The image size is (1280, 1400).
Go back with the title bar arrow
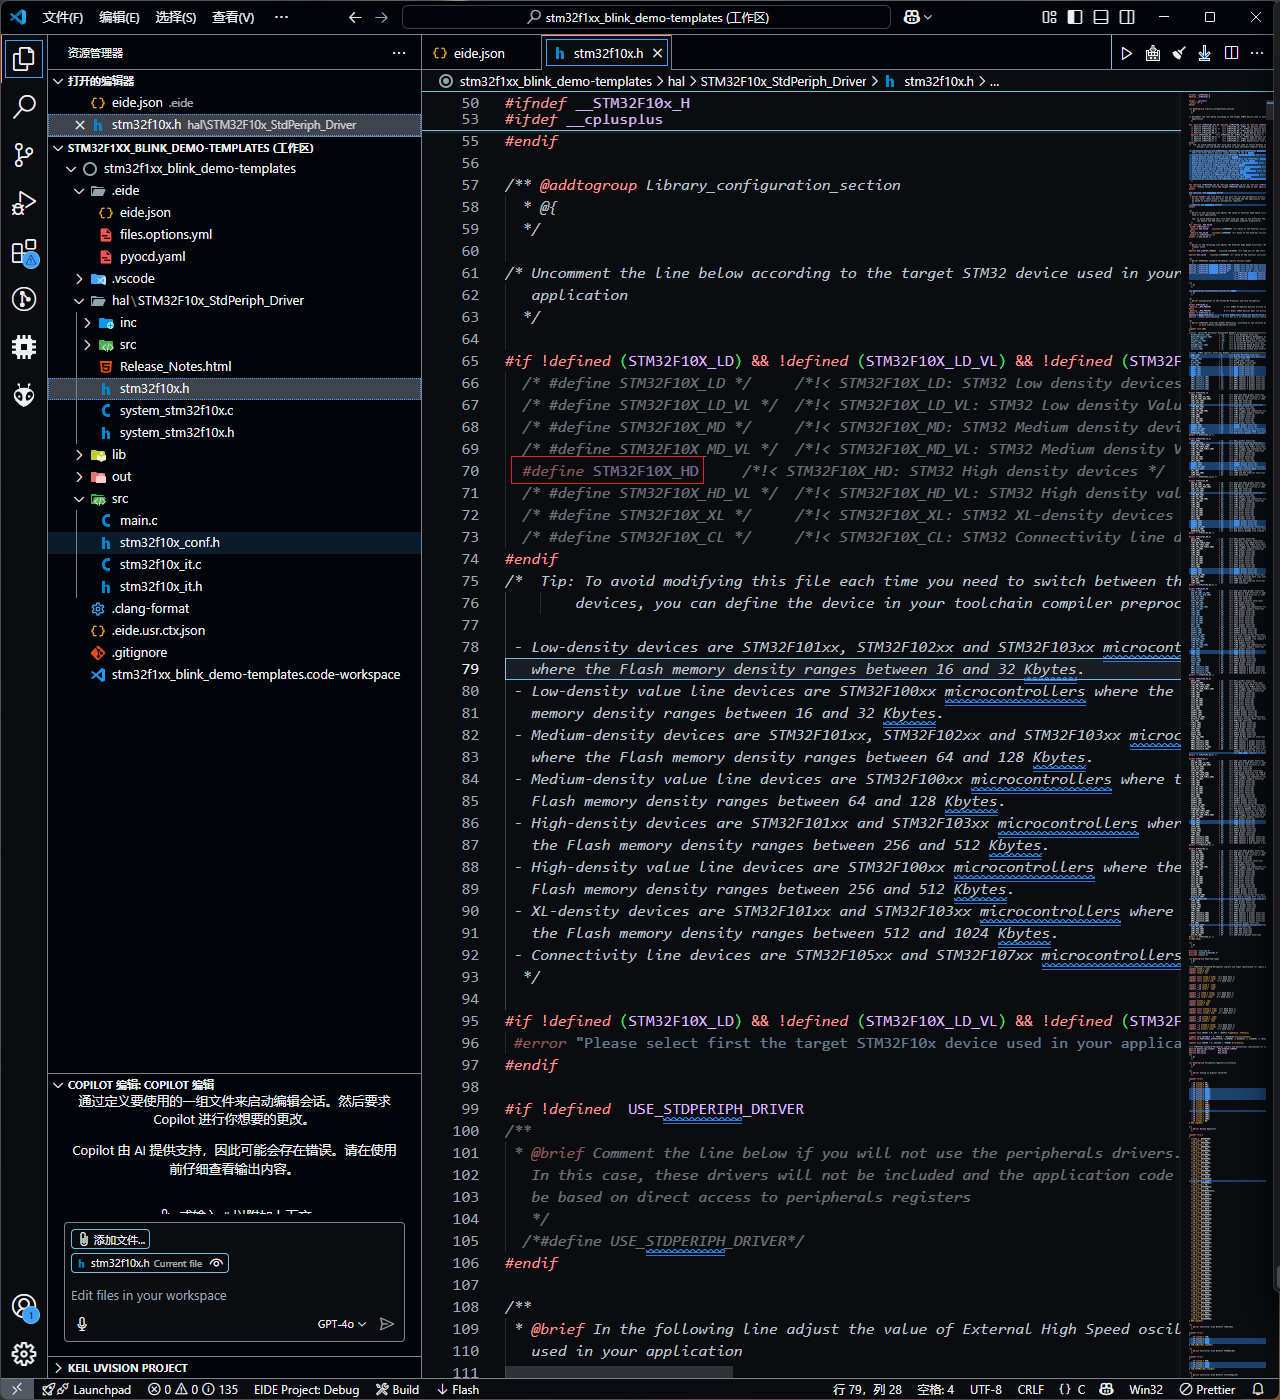coord(355,17)
